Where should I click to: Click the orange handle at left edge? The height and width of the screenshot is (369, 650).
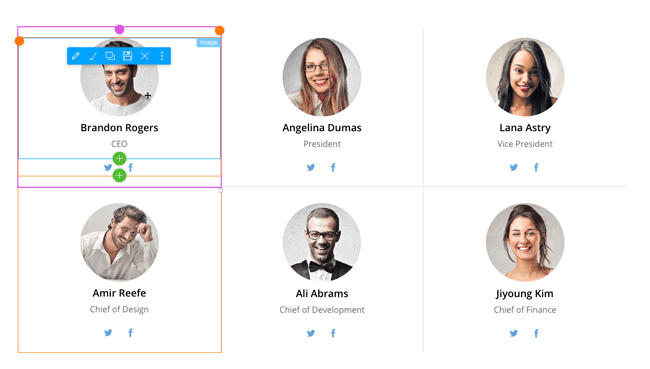(19, 41)
